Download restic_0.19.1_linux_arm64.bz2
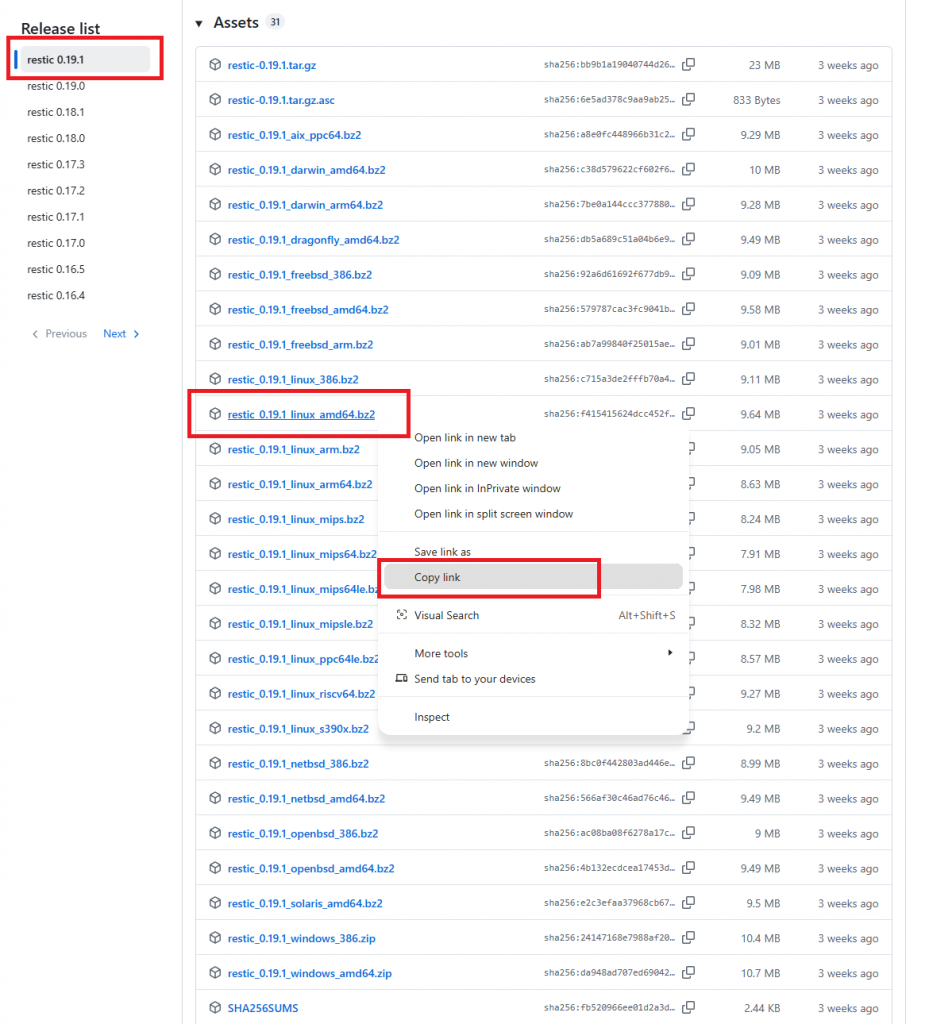The height and width of the screenshot is (1024, 929). click(300, 484)
